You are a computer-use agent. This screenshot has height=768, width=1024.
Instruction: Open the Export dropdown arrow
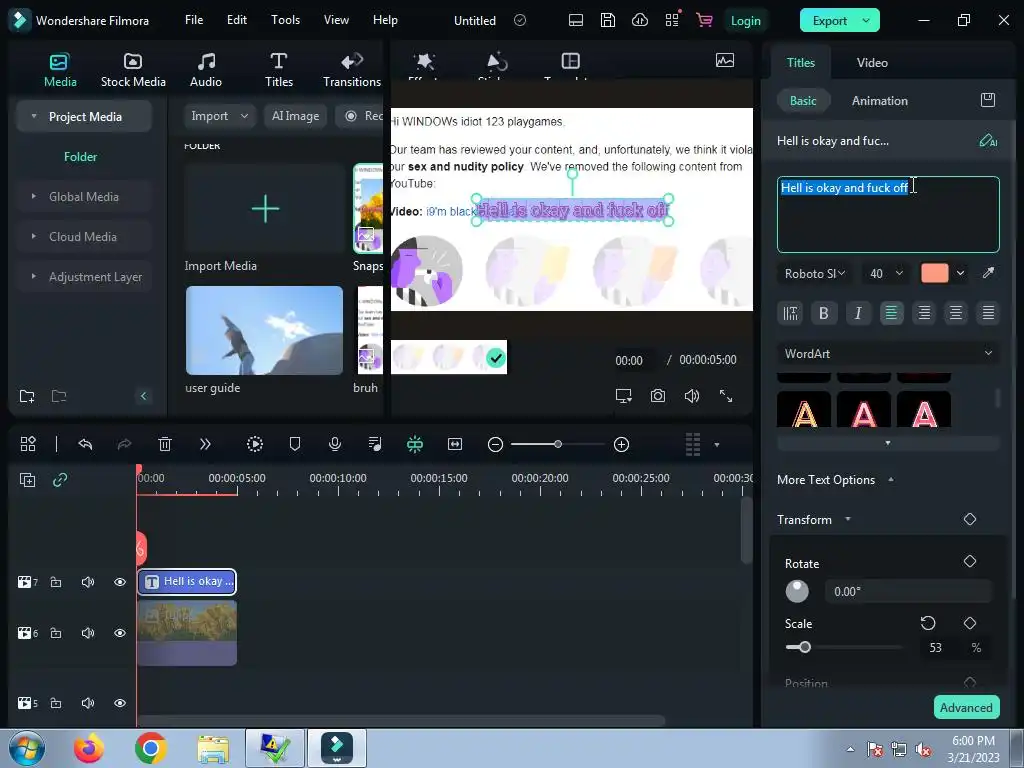point(866,20)
